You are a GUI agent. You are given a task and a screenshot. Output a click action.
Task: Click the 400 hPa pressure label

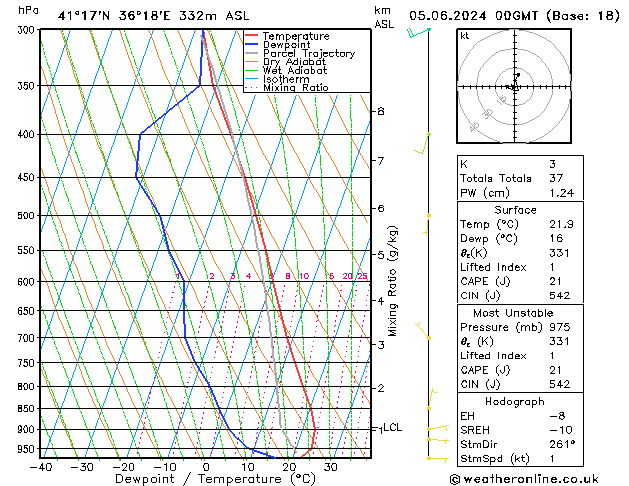pos(28,134)
